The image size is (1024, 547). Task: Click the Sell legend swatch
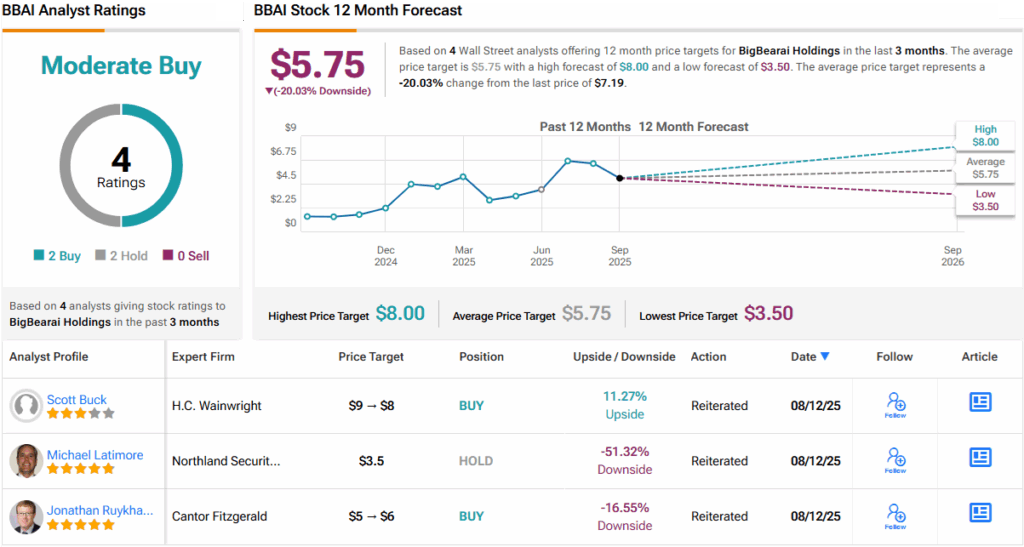(x=167, y=256)
